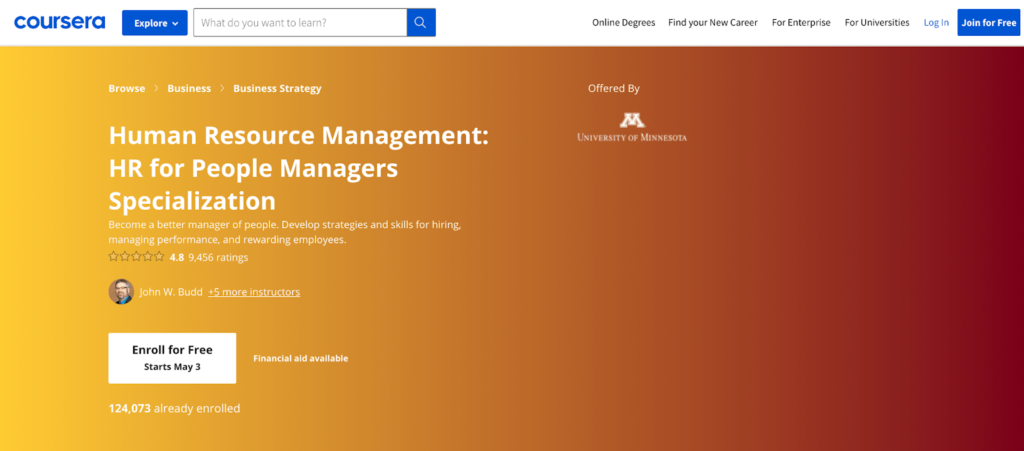The width and height of the screenshot is (1024, 451).
Task: Open Find your New Career
Action: 713,22
